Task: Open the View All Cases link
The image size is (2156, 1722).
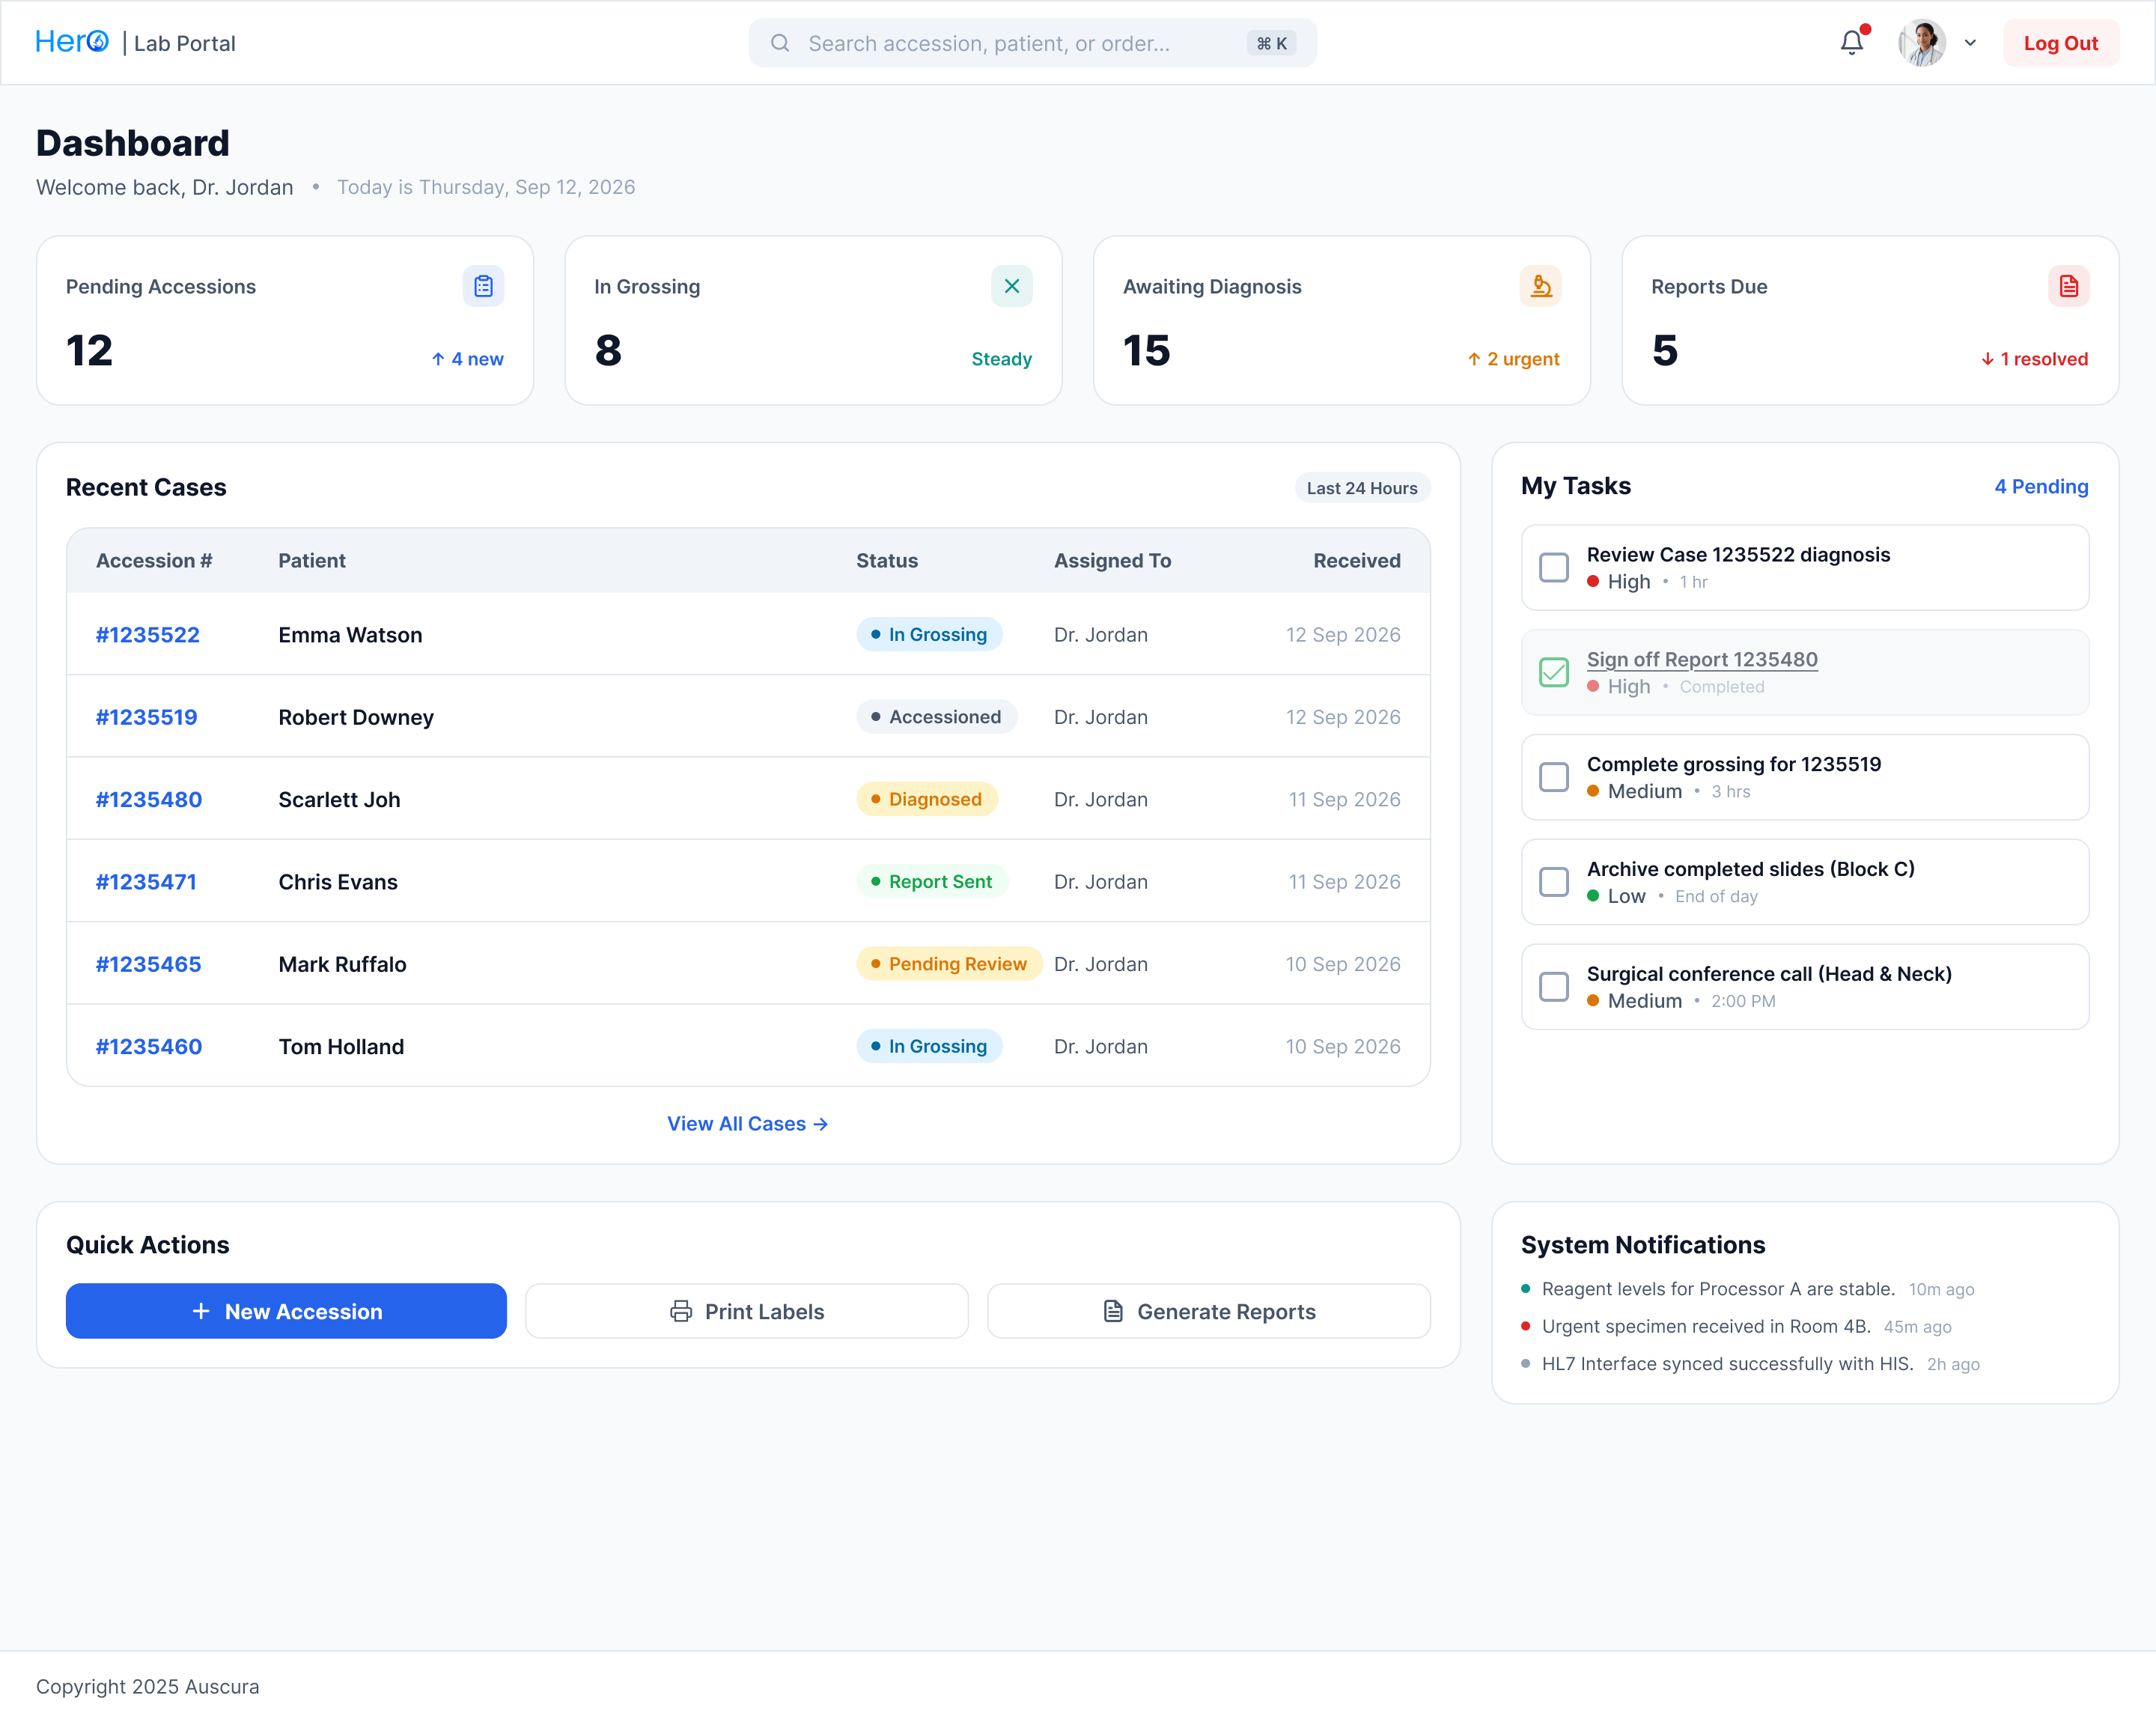Action: pyautogui.click(x=747, y=1124)
